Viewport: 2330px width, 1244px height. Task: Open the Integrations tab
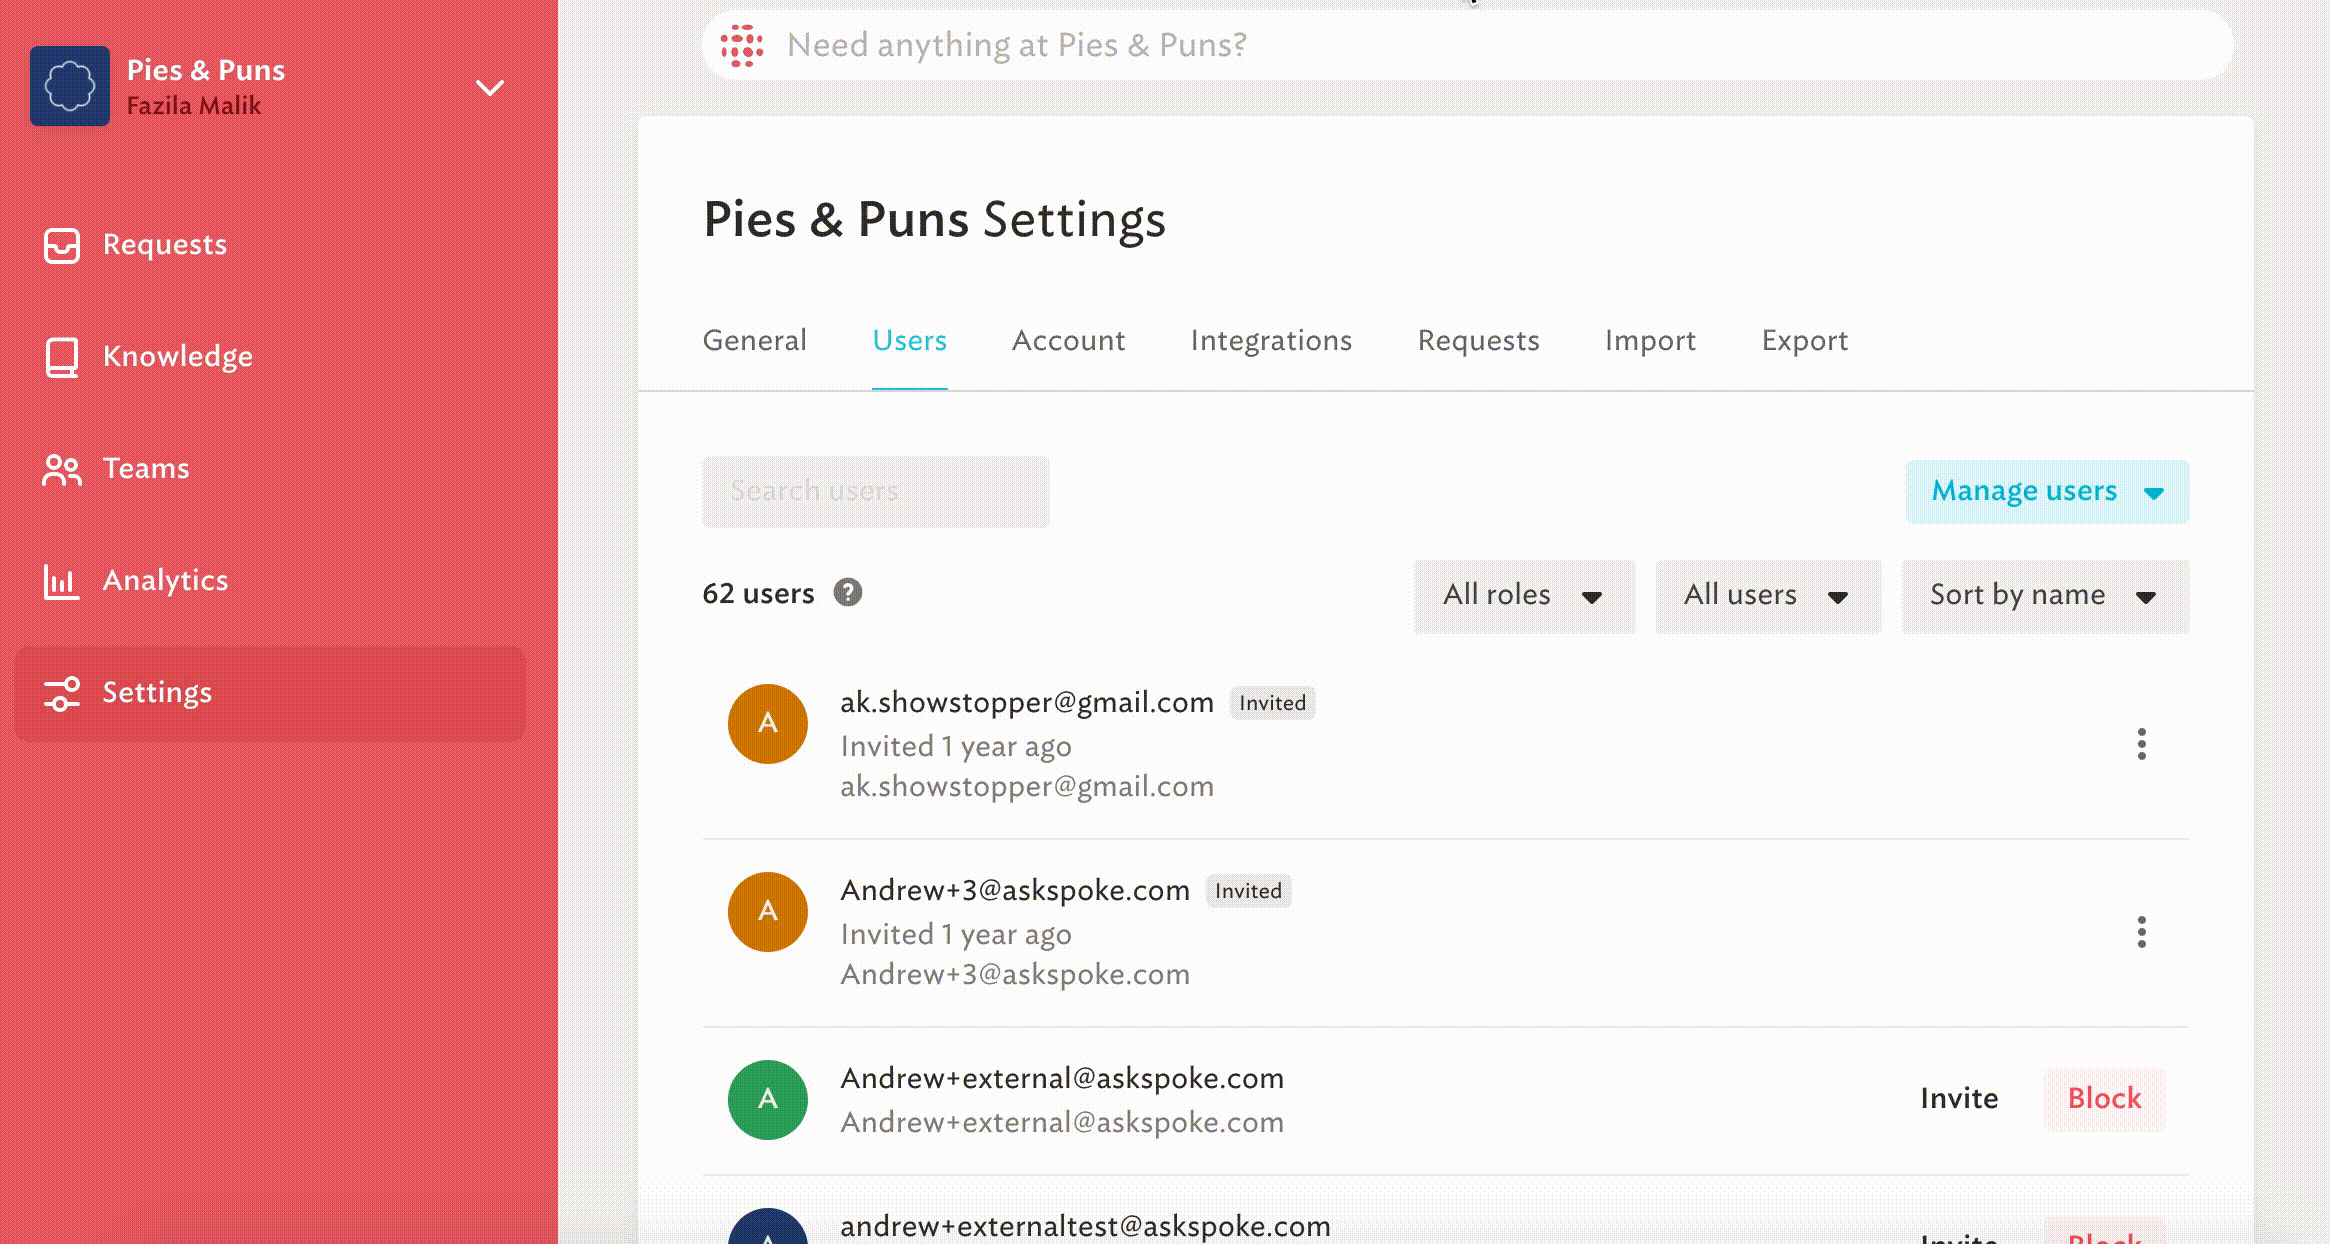(x=1271, y=341)
